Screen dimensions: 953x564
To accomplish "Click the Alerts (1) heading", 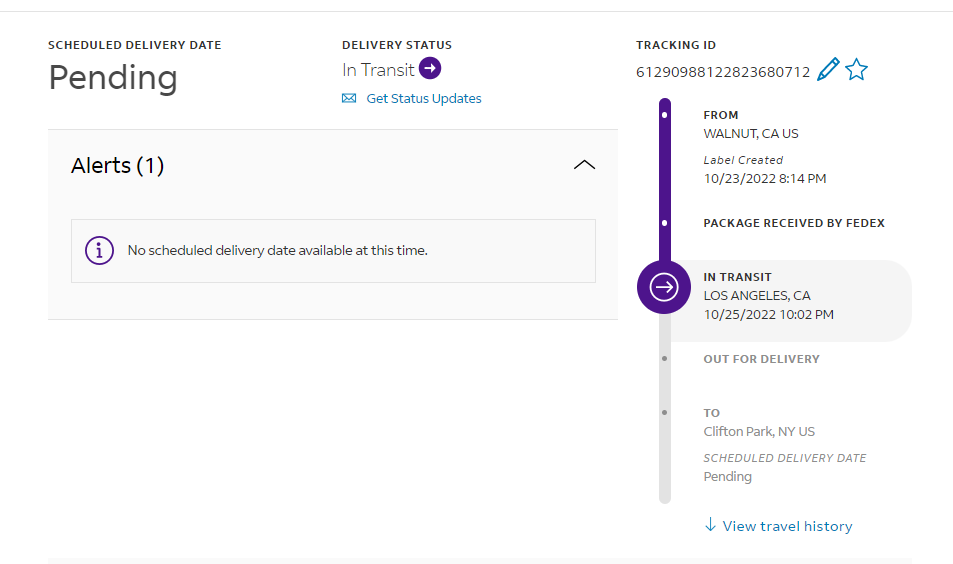I will pyautogui.click(x=118, y=166).
